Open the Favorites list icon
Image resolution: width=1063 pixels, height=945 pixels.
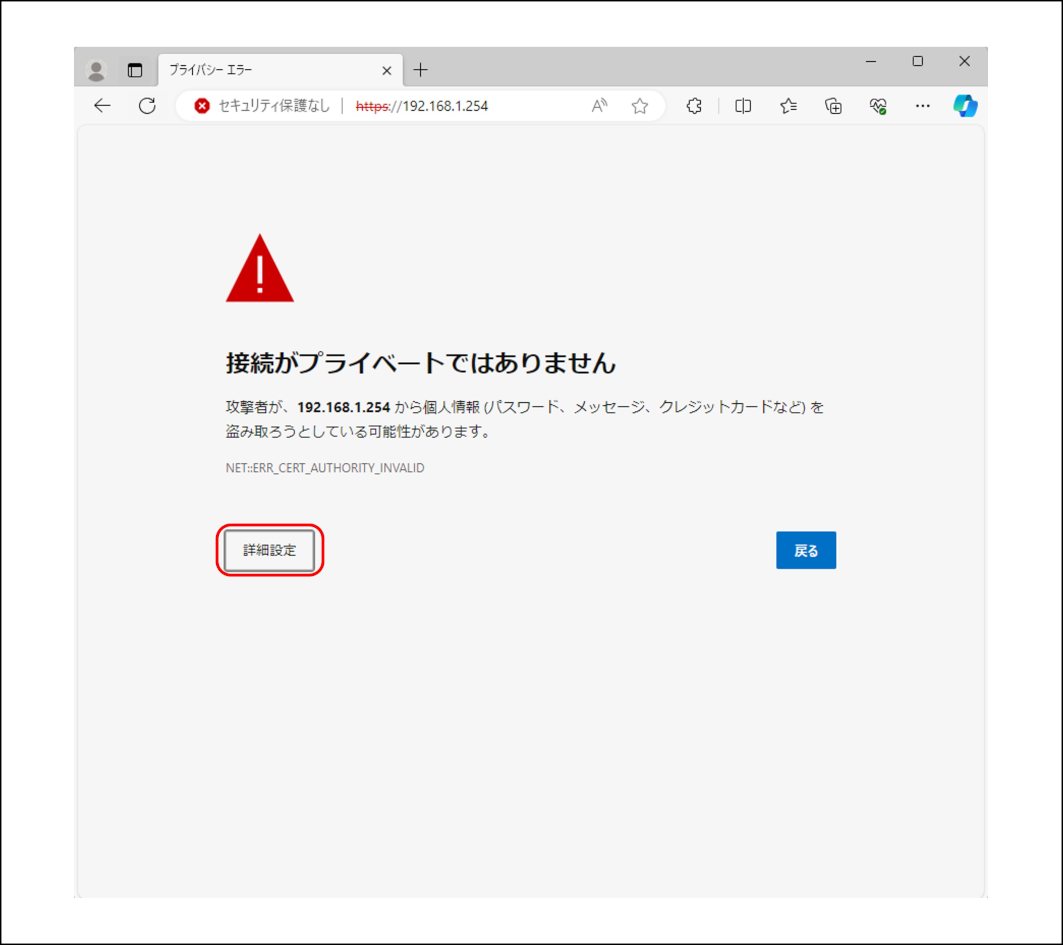[788, 106]
